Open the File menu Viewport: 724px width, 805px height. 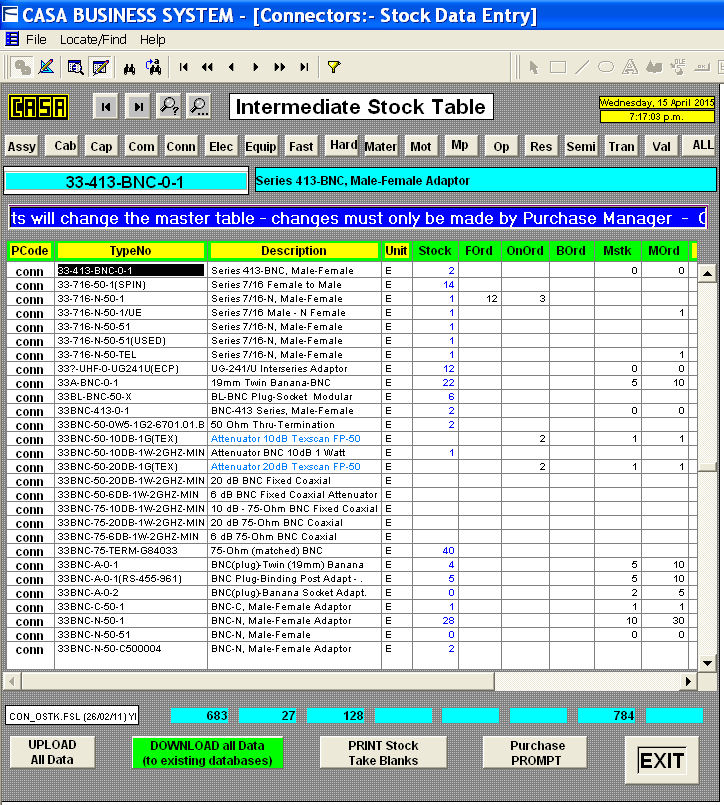tap(36, 39)
